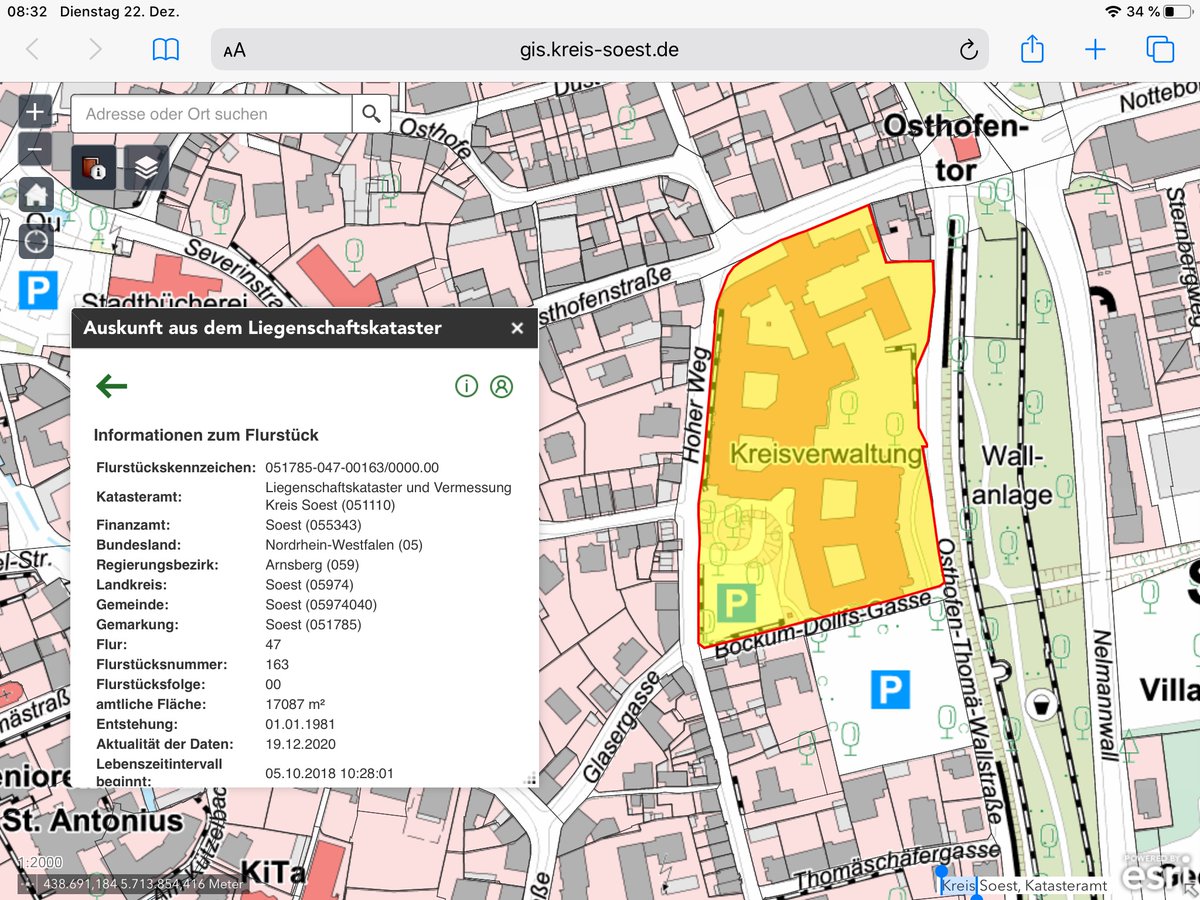The height and width of the screenshot is (900, 1200).
Task: Open the info circle icon in panel
Action: pos(466,386)
